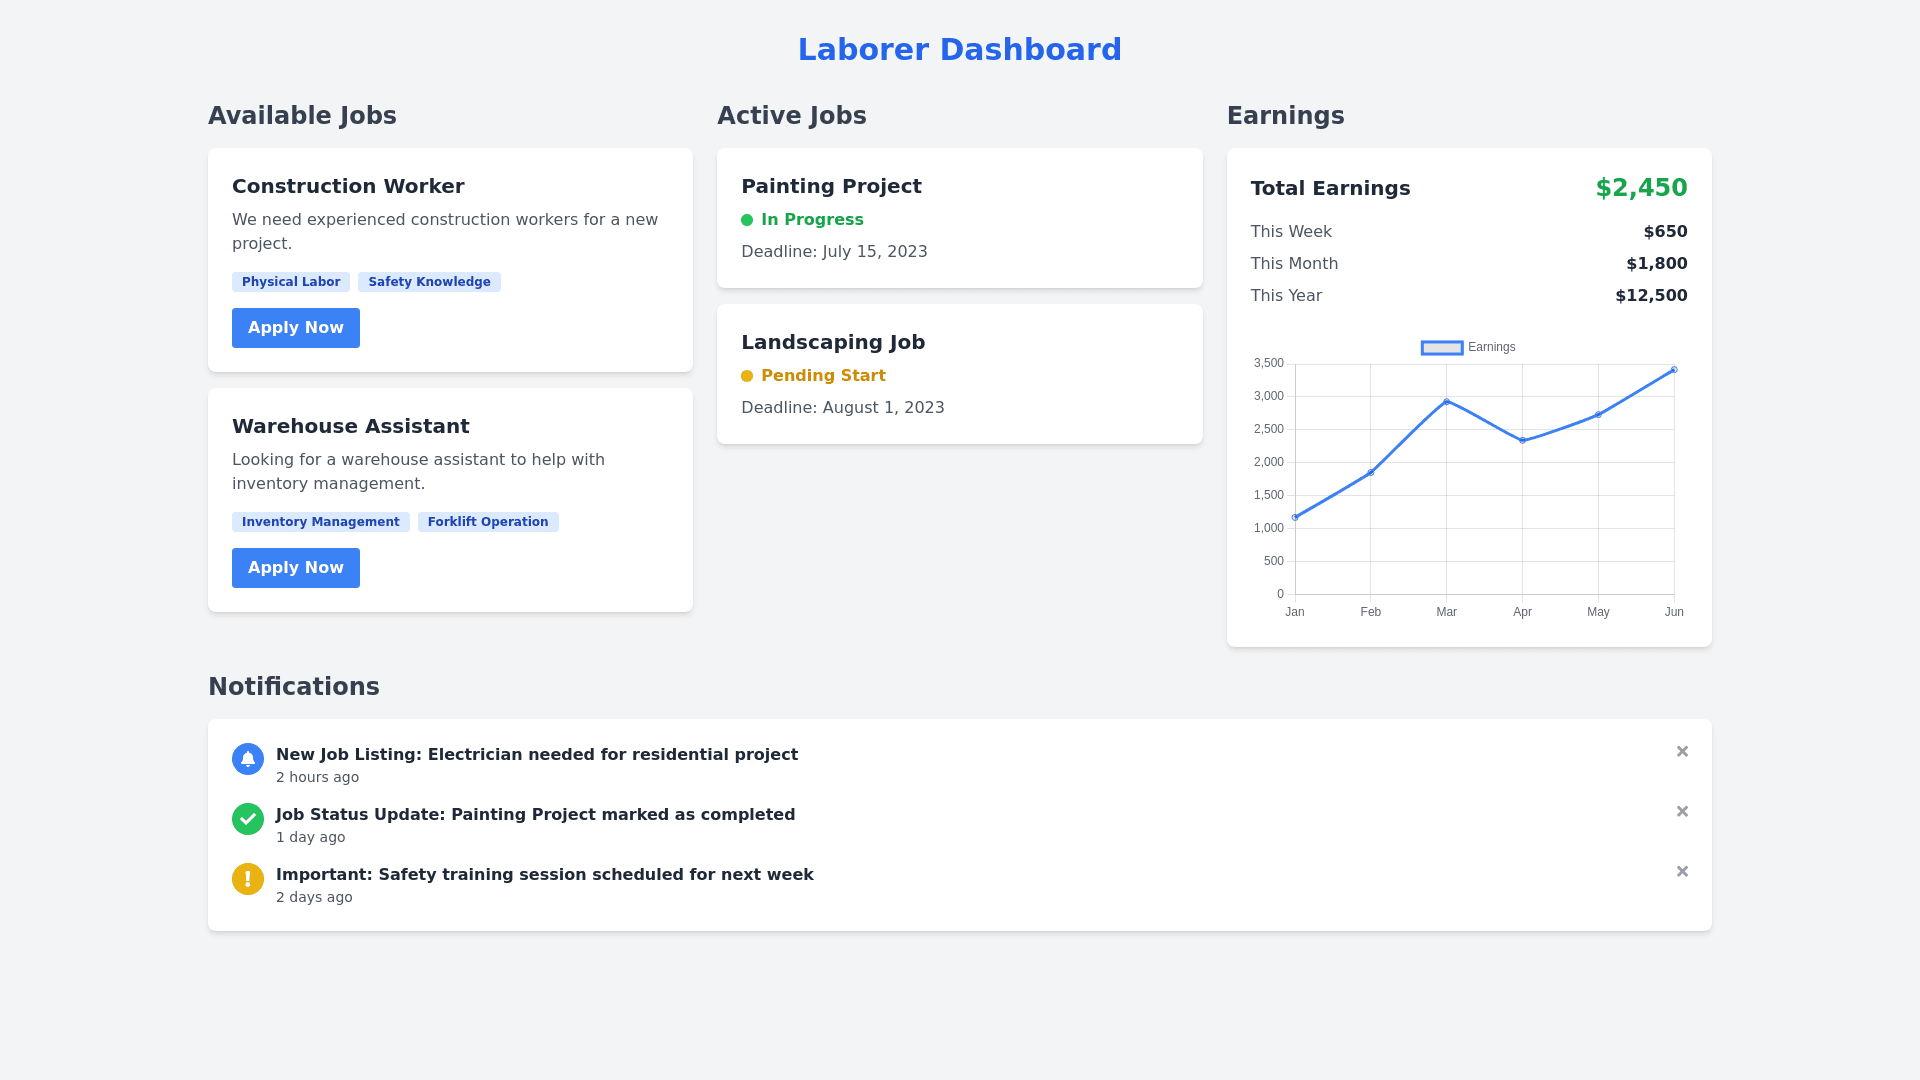Click the blue bell notification icon

(x=248, y=759)
